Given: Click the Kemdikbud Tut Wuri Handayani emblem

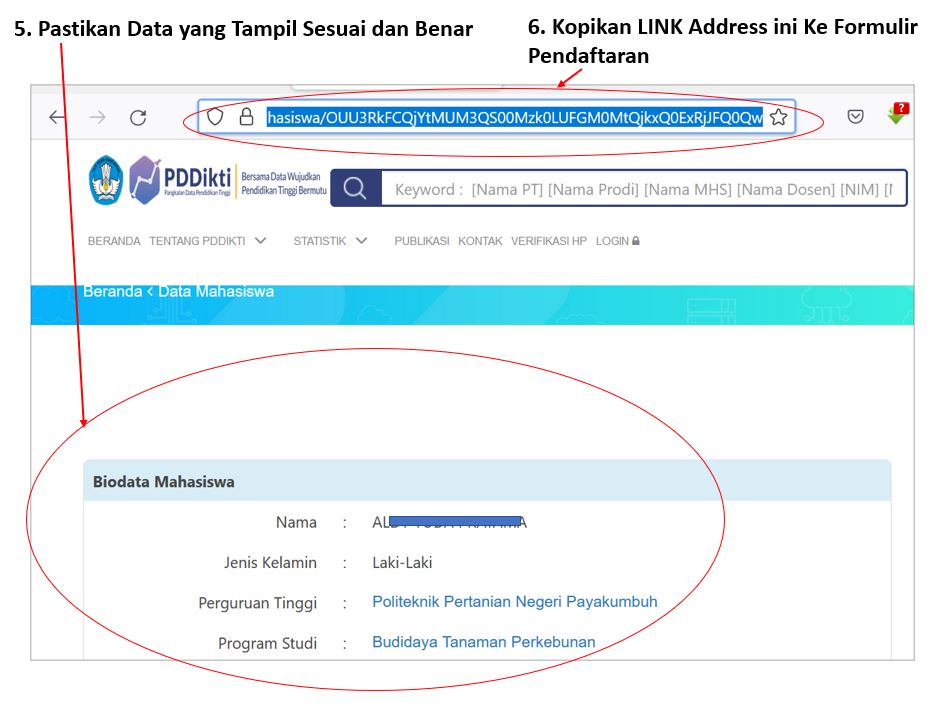Looking at the screenshot, I should (x=106, y=180).
